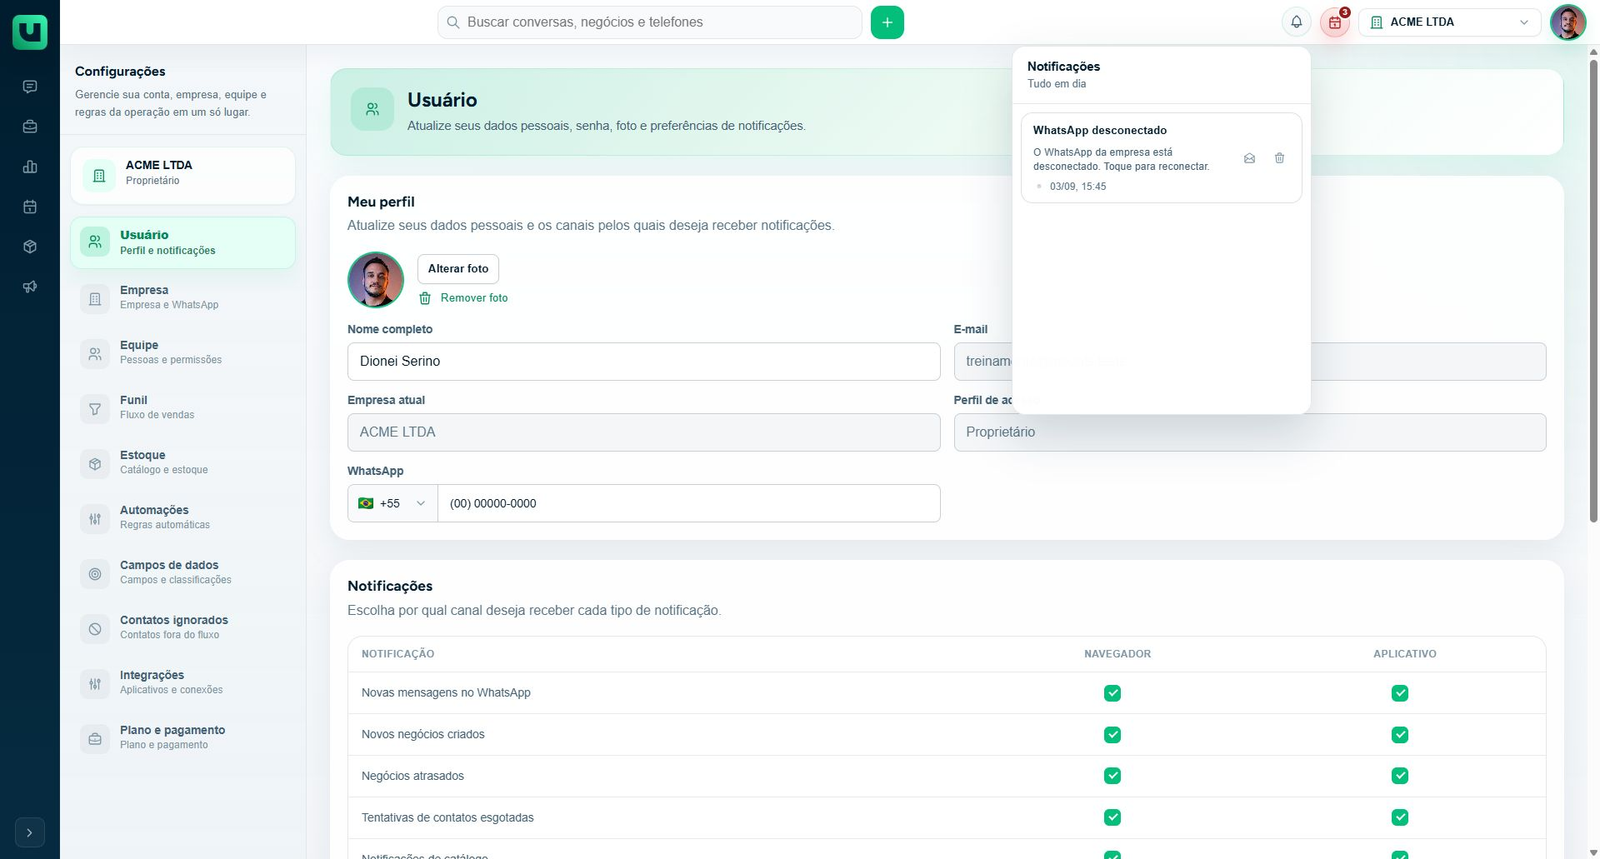
Task: Open the ACME LTDA company selector
Action: coord(1450,22)
